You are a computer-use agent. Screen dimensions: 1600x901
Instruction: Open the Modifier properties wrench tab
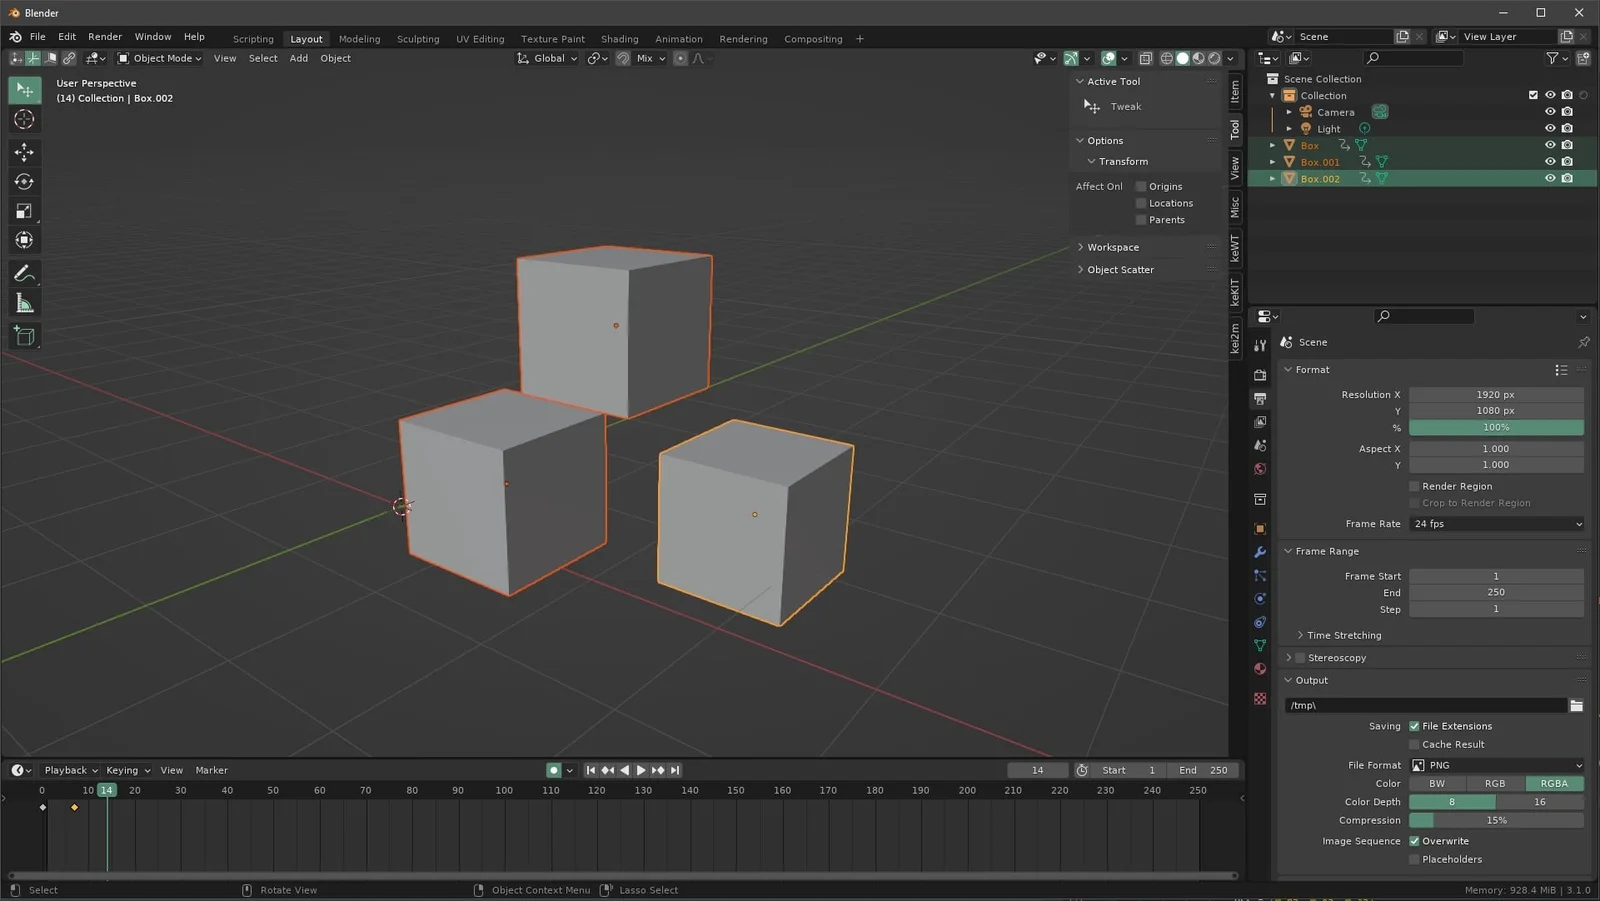point(1259,552)
